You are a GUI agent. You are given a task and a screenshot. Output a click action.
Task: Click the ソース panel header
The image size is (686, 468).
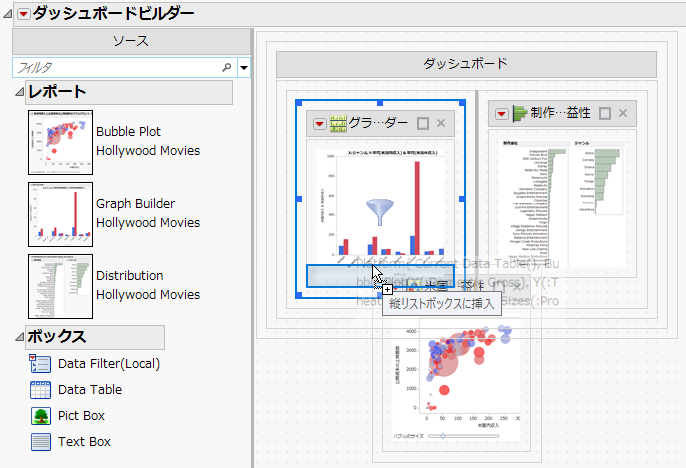[x=131, y=42]
